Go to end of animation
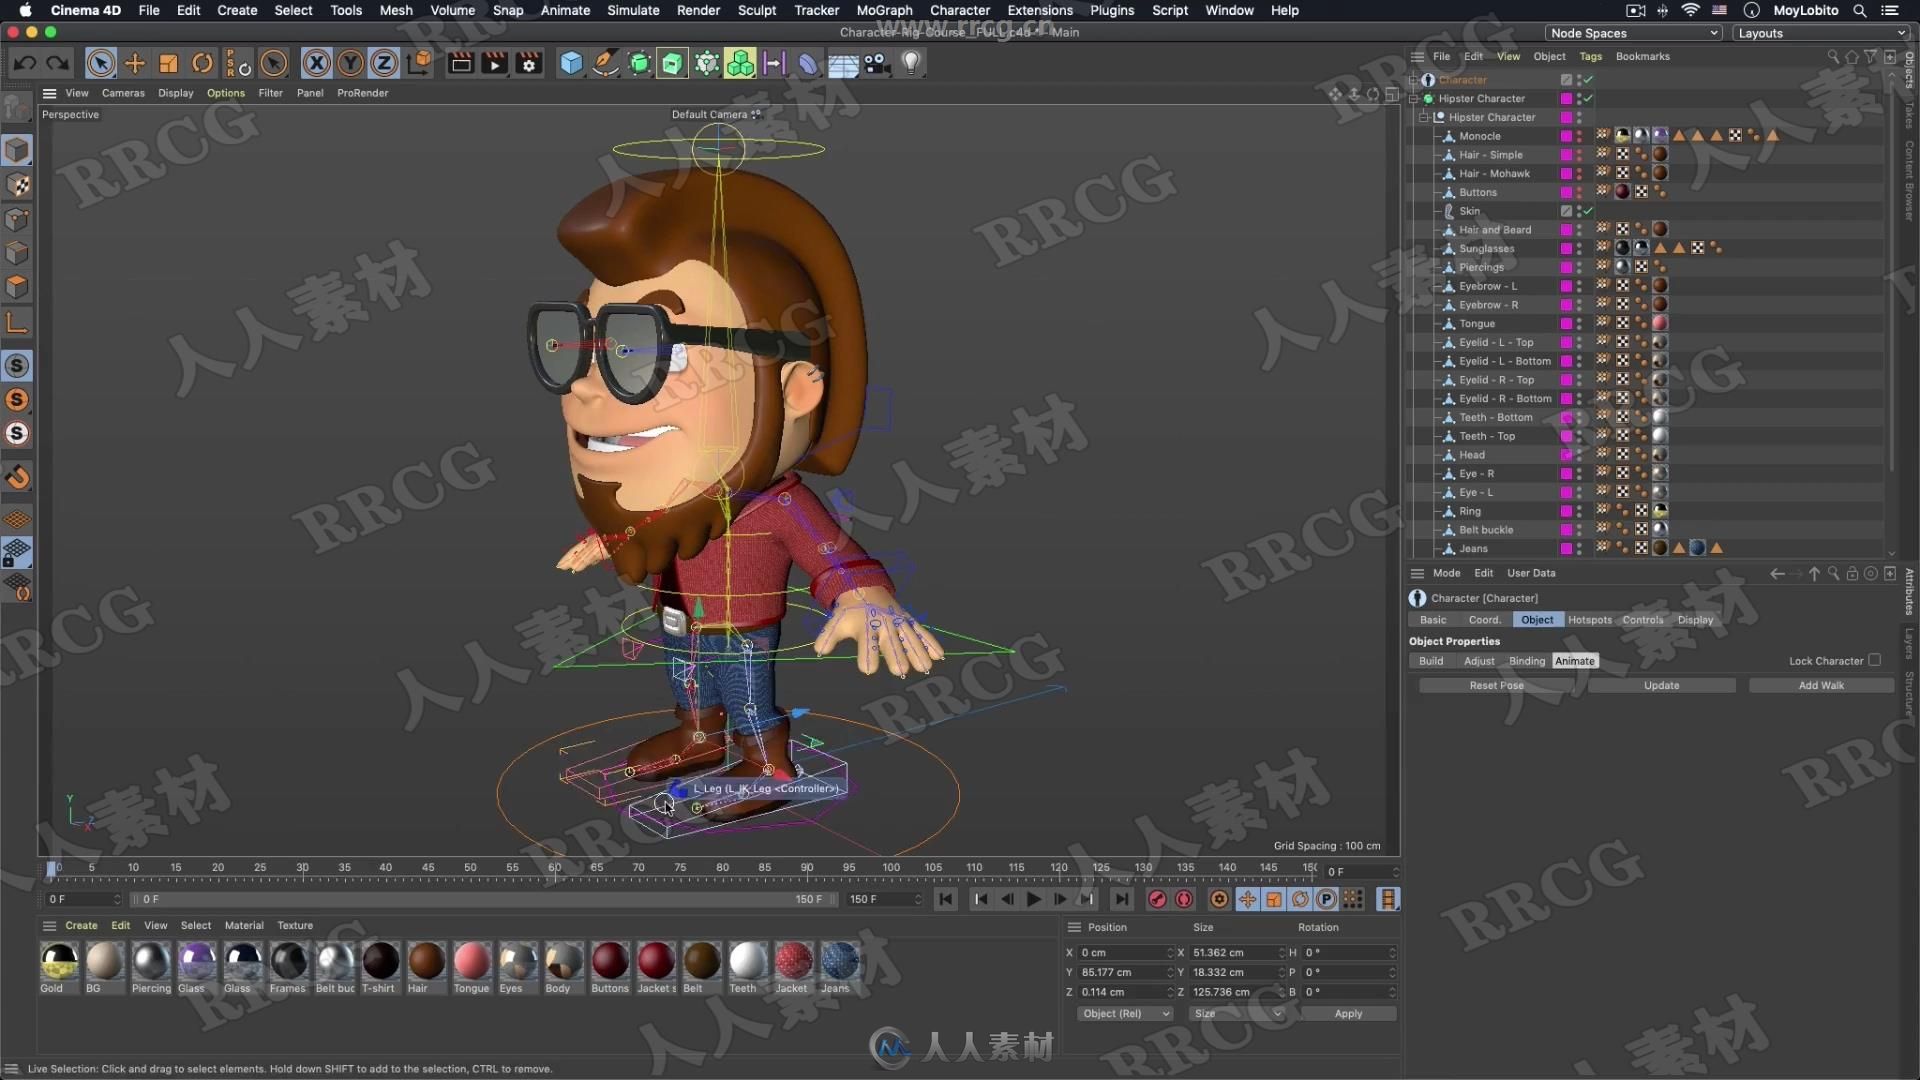 pos(1122,899)
